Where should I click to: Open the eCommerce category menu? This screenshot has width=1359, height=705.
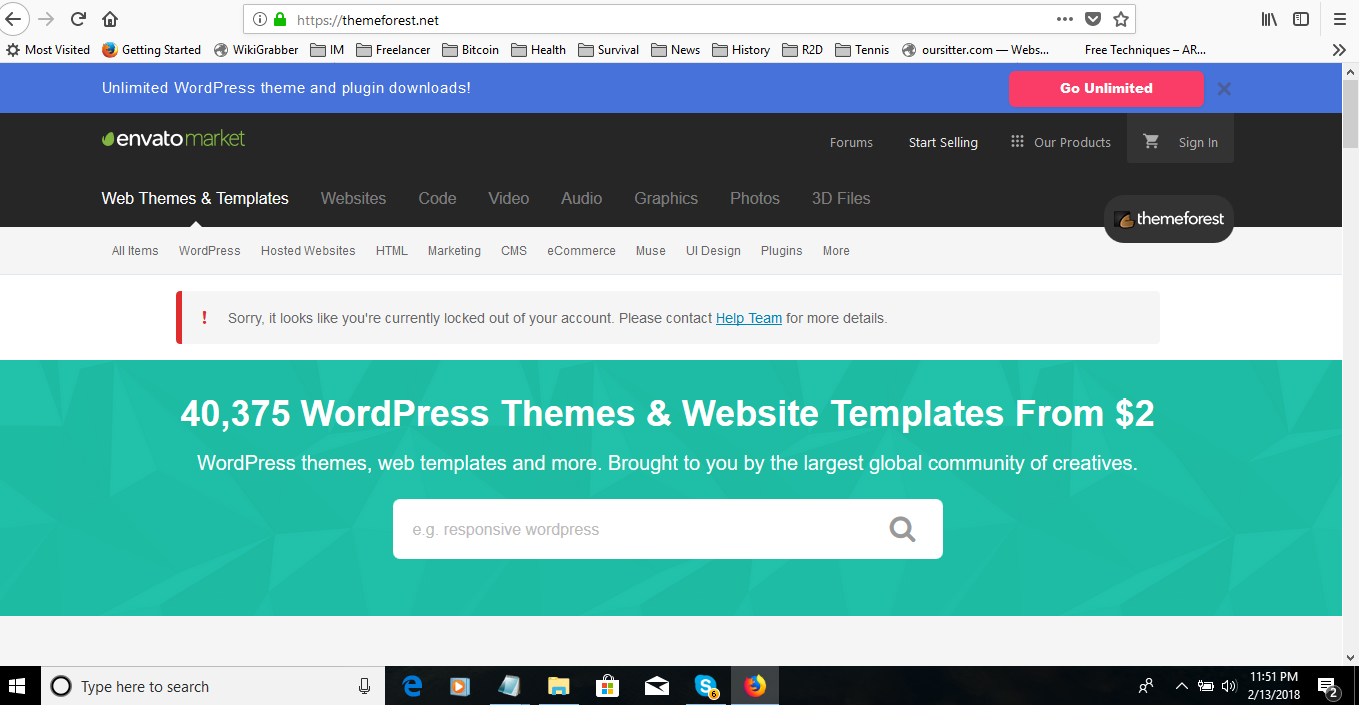coord(581,251)
